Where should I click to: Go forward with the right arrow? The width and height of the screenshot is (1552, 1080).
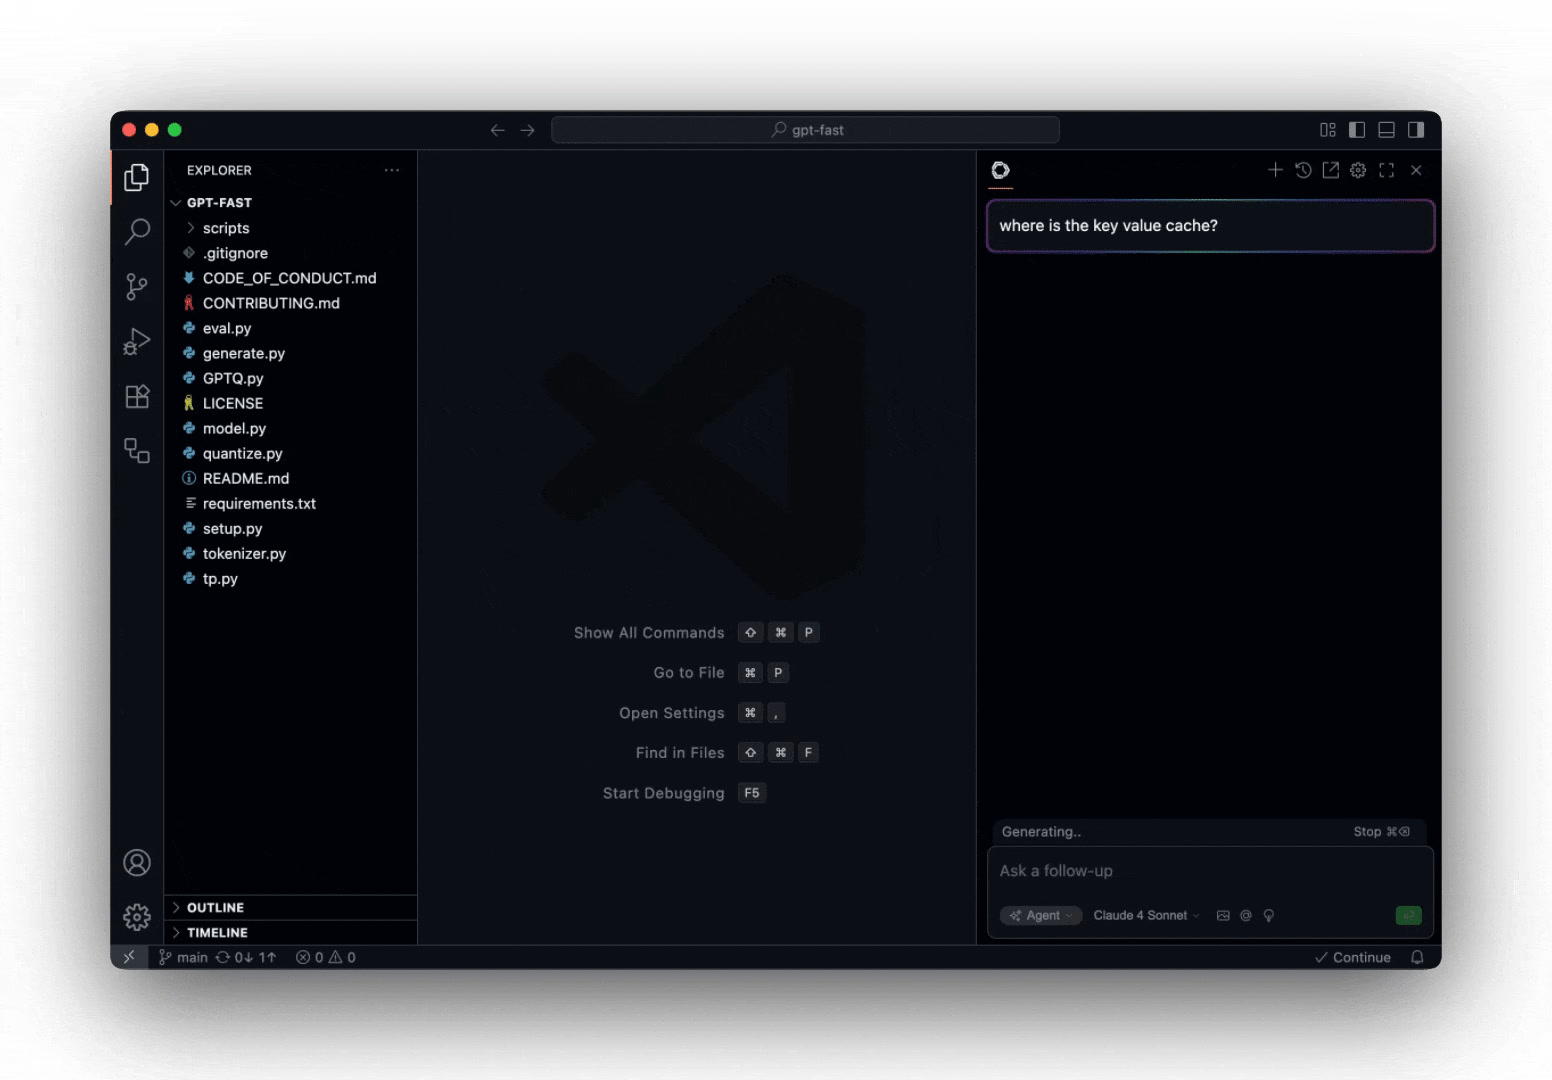click(528, 130)
